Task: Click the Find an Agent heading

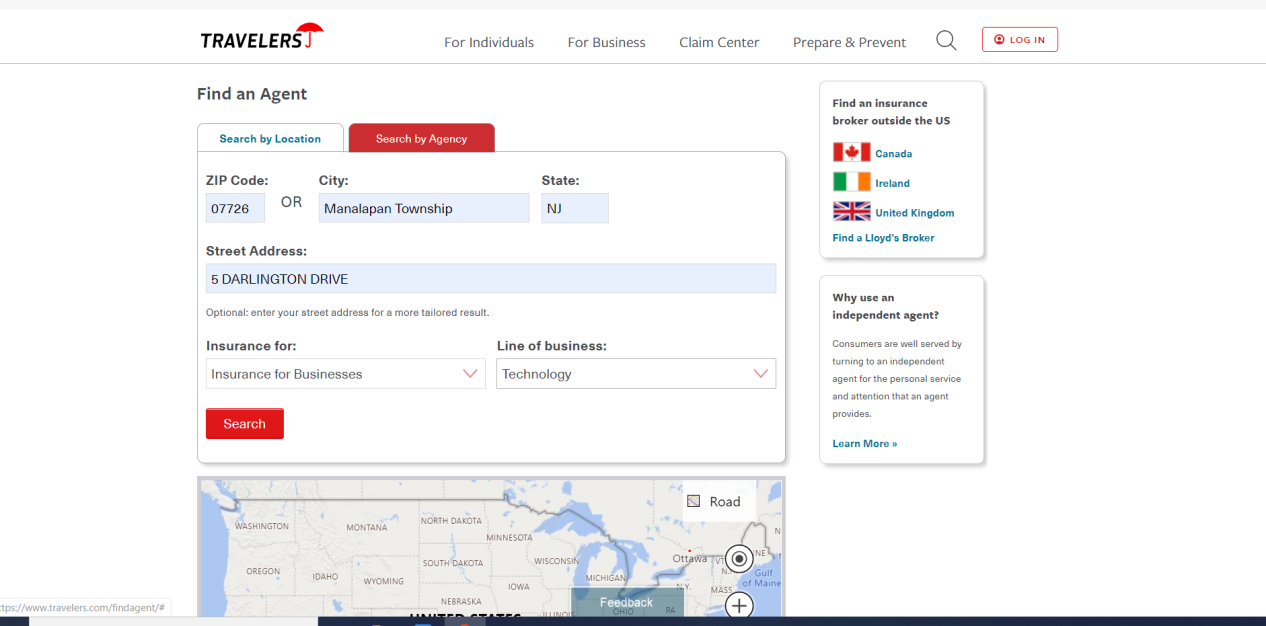Action: 252,94
